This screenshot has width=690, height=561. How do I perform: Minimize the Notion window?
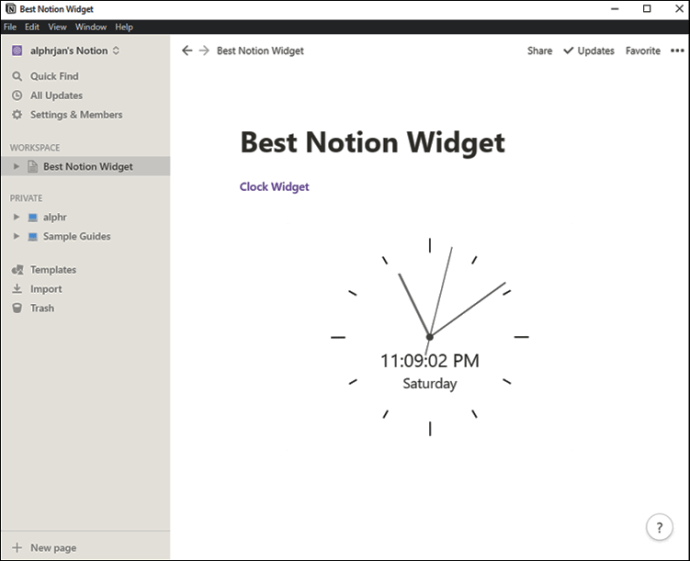click(x=615, y=9)
